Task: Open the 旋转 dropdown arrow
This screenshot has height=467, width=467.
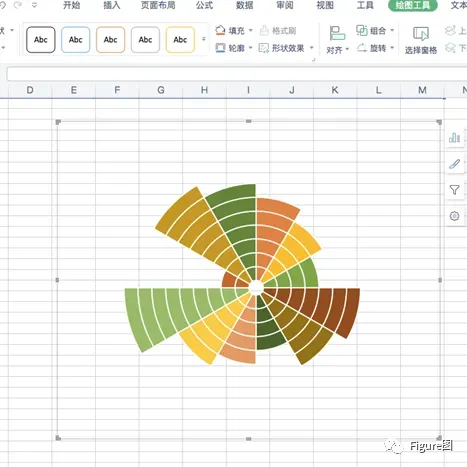Action: [x=392, y=48]
